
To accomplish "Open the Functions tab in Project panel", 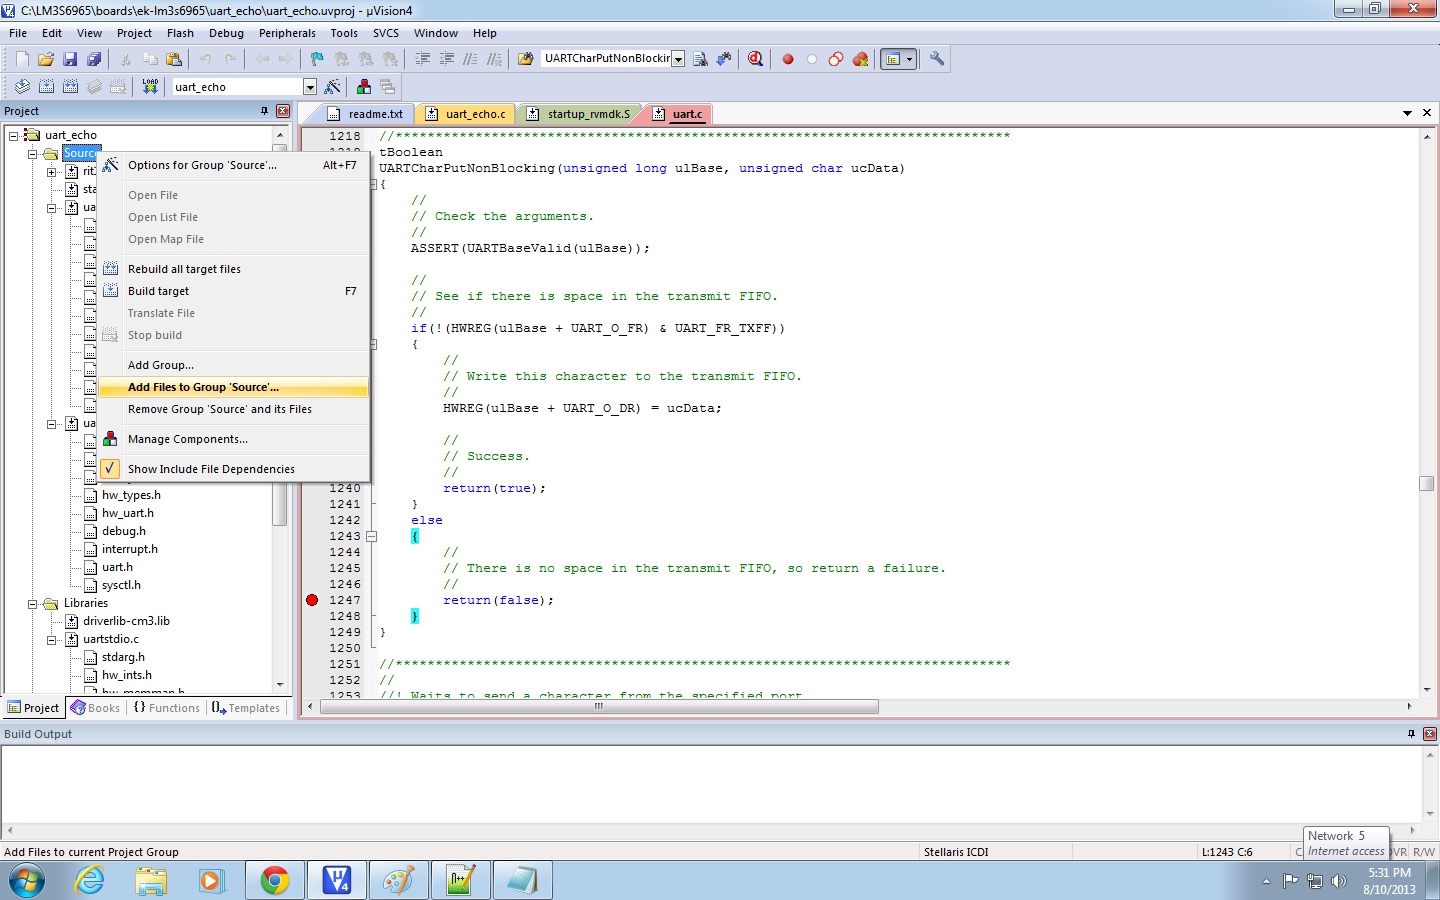I will pos(167,708).
